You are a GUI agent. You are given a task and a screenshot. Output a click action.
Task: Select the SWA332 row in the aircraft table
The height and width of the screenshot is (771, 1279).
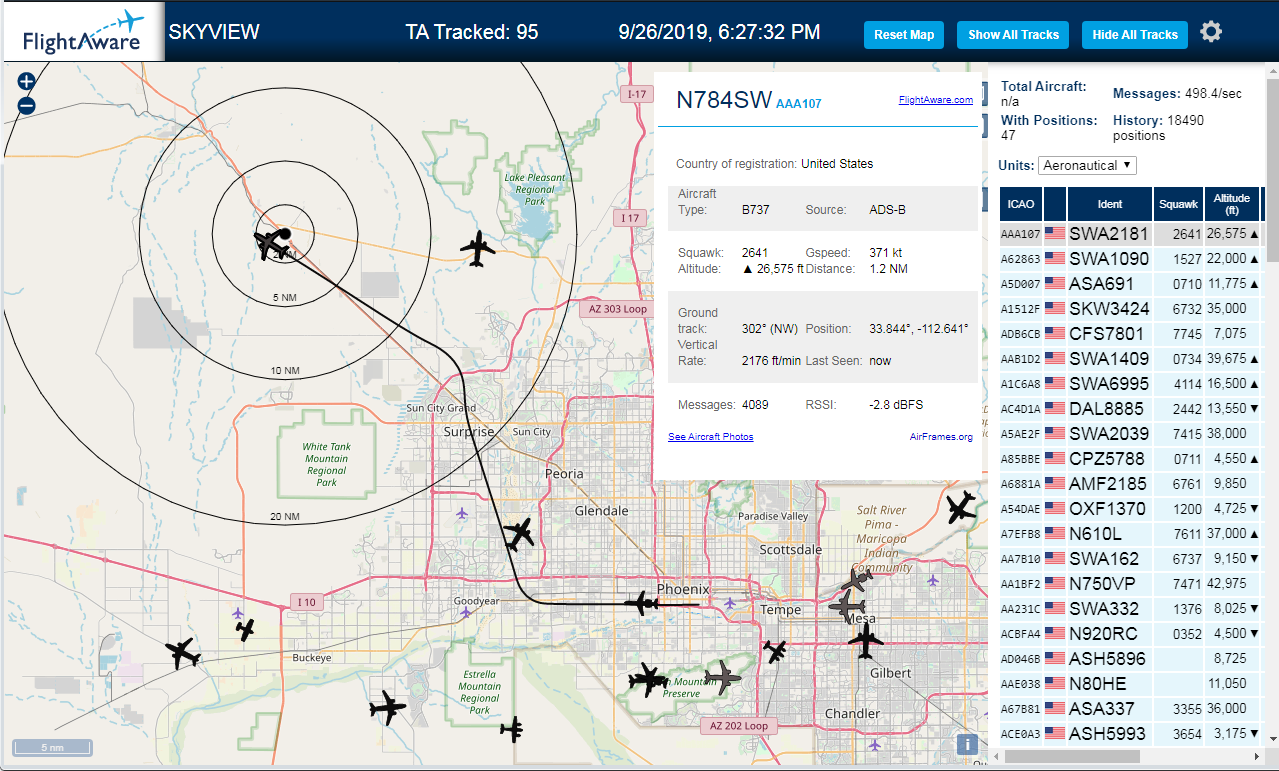pos(1130,609)
